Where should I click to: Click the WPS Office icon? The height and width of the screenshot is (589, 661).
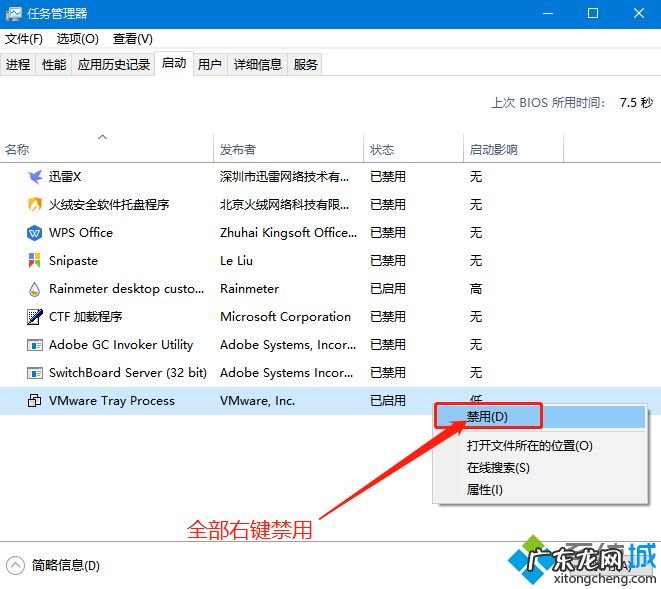(x=35, y=233)
